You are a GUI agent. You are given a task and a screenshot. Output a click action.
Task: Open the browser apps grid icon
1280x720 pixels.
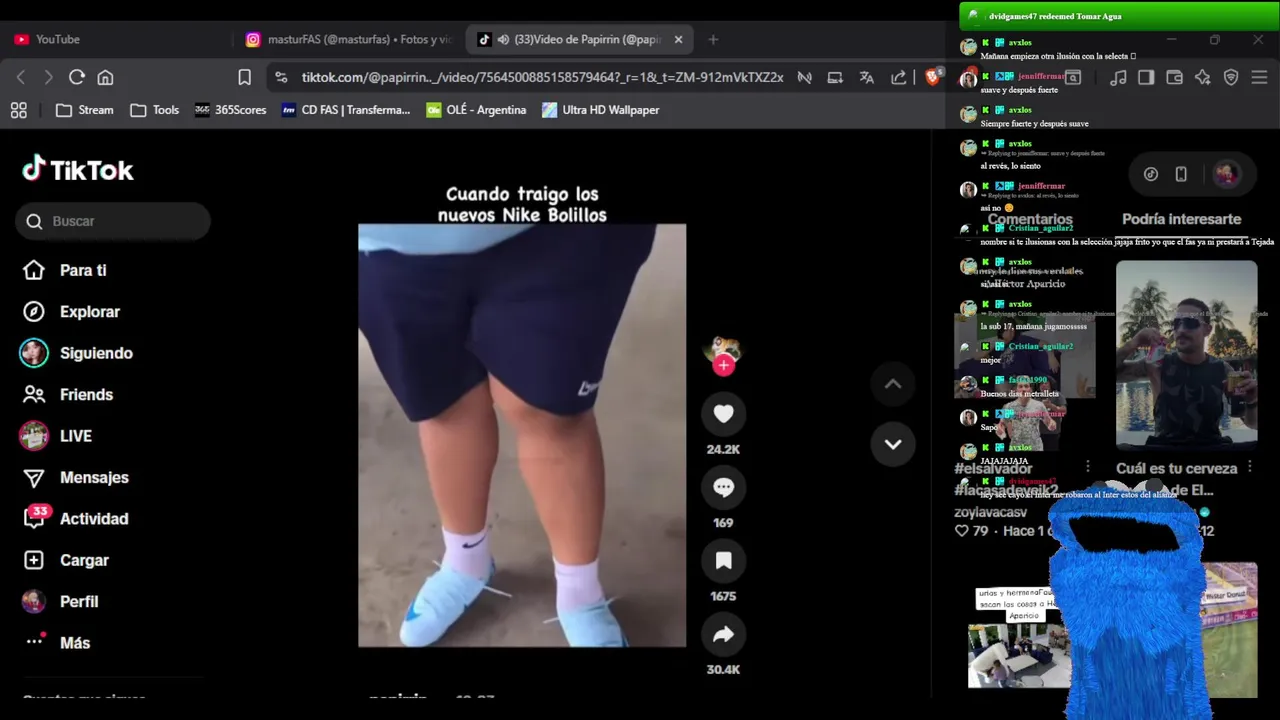19,110
